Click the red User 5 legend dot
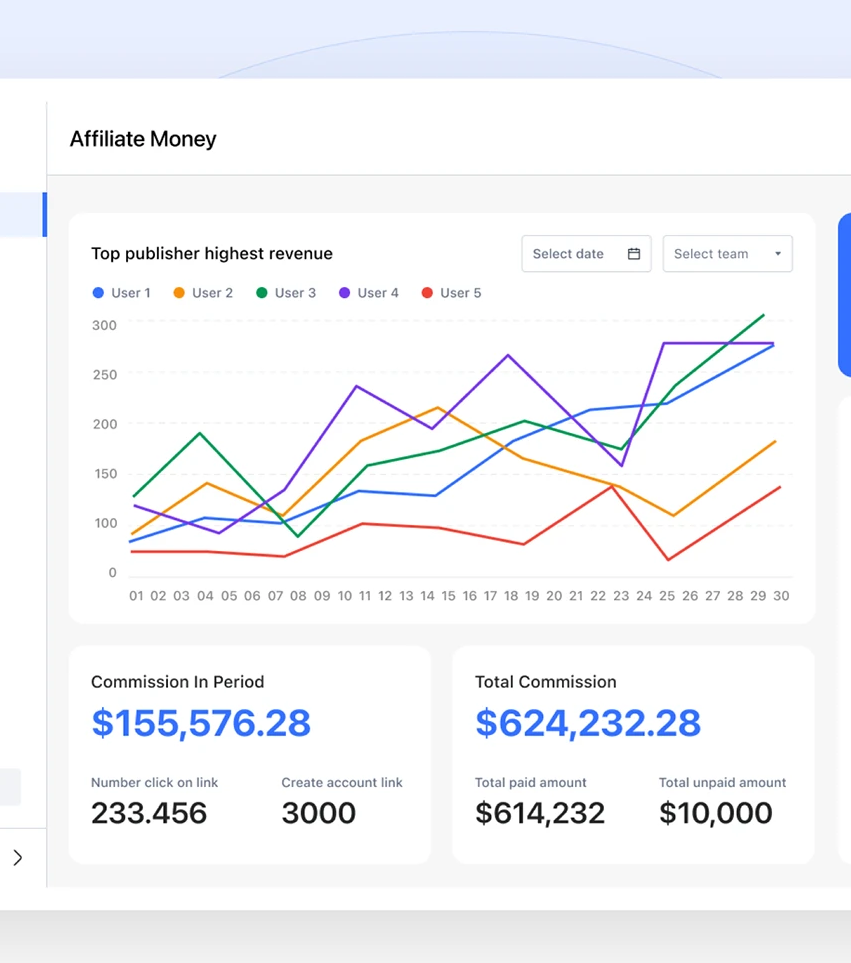The width and height of the screenshot is (851, 963). click(428, 293)
